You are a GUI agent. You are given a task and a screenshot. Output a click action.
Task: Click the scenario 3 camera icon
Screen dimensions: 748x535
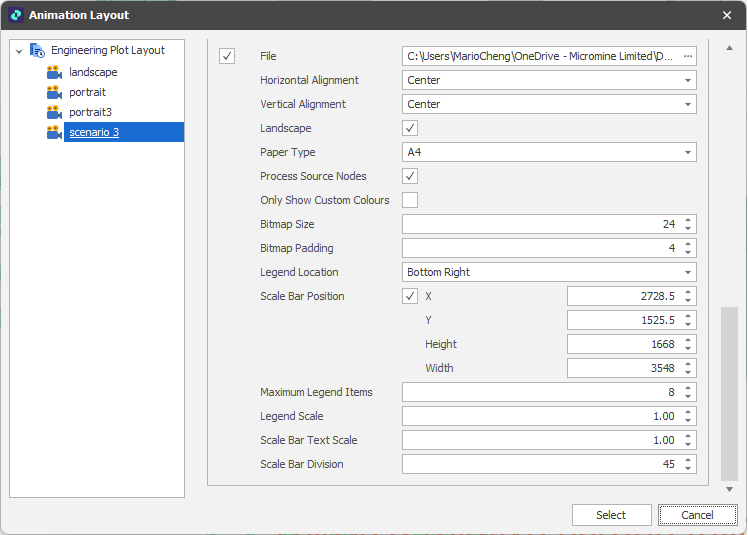pyautogui.click(x=54, y=132)
